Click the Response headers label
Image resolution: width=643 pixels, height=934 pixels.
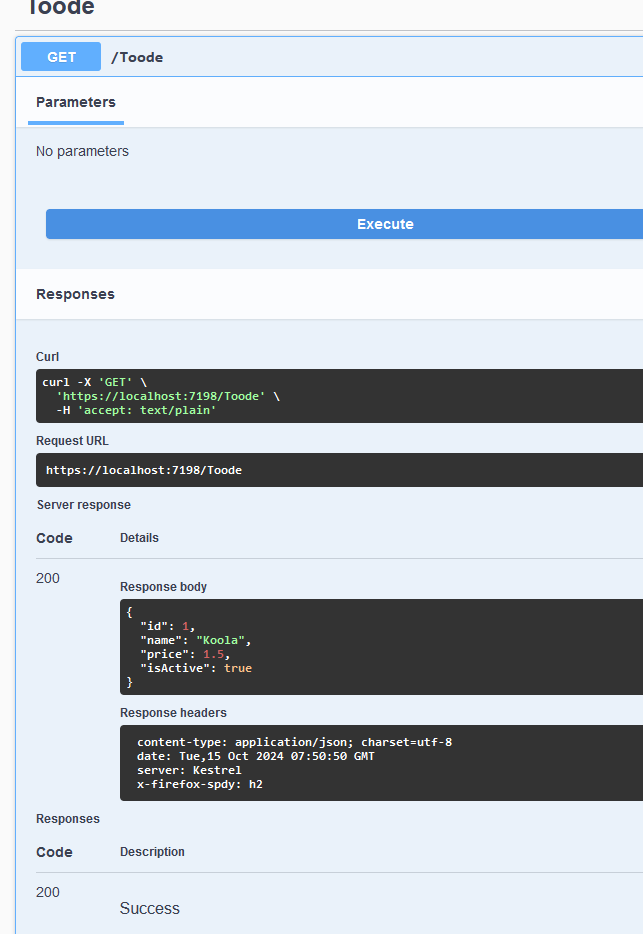coord(173,713)
